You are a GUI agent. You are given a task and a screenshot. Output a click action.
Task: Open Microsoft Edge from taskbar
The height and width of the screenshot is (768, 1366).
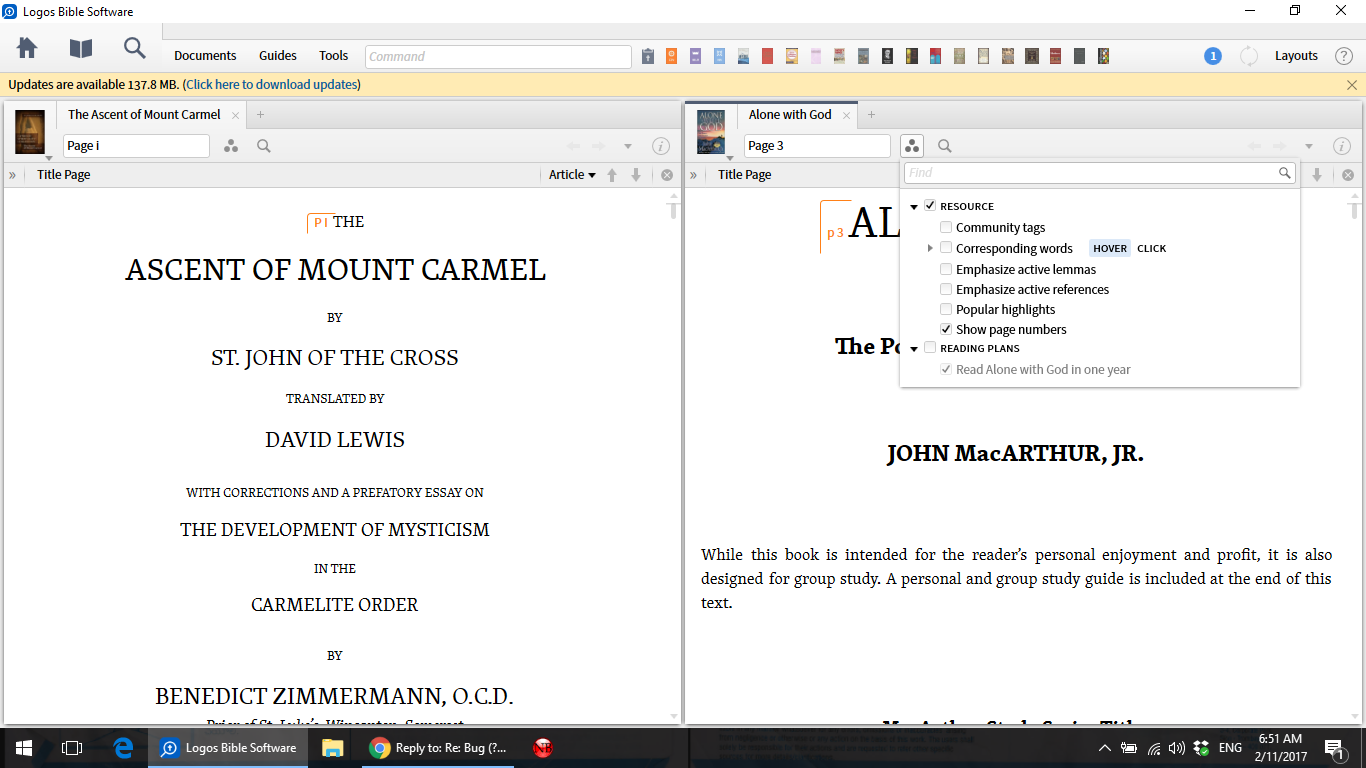click(x=124, y=748)
